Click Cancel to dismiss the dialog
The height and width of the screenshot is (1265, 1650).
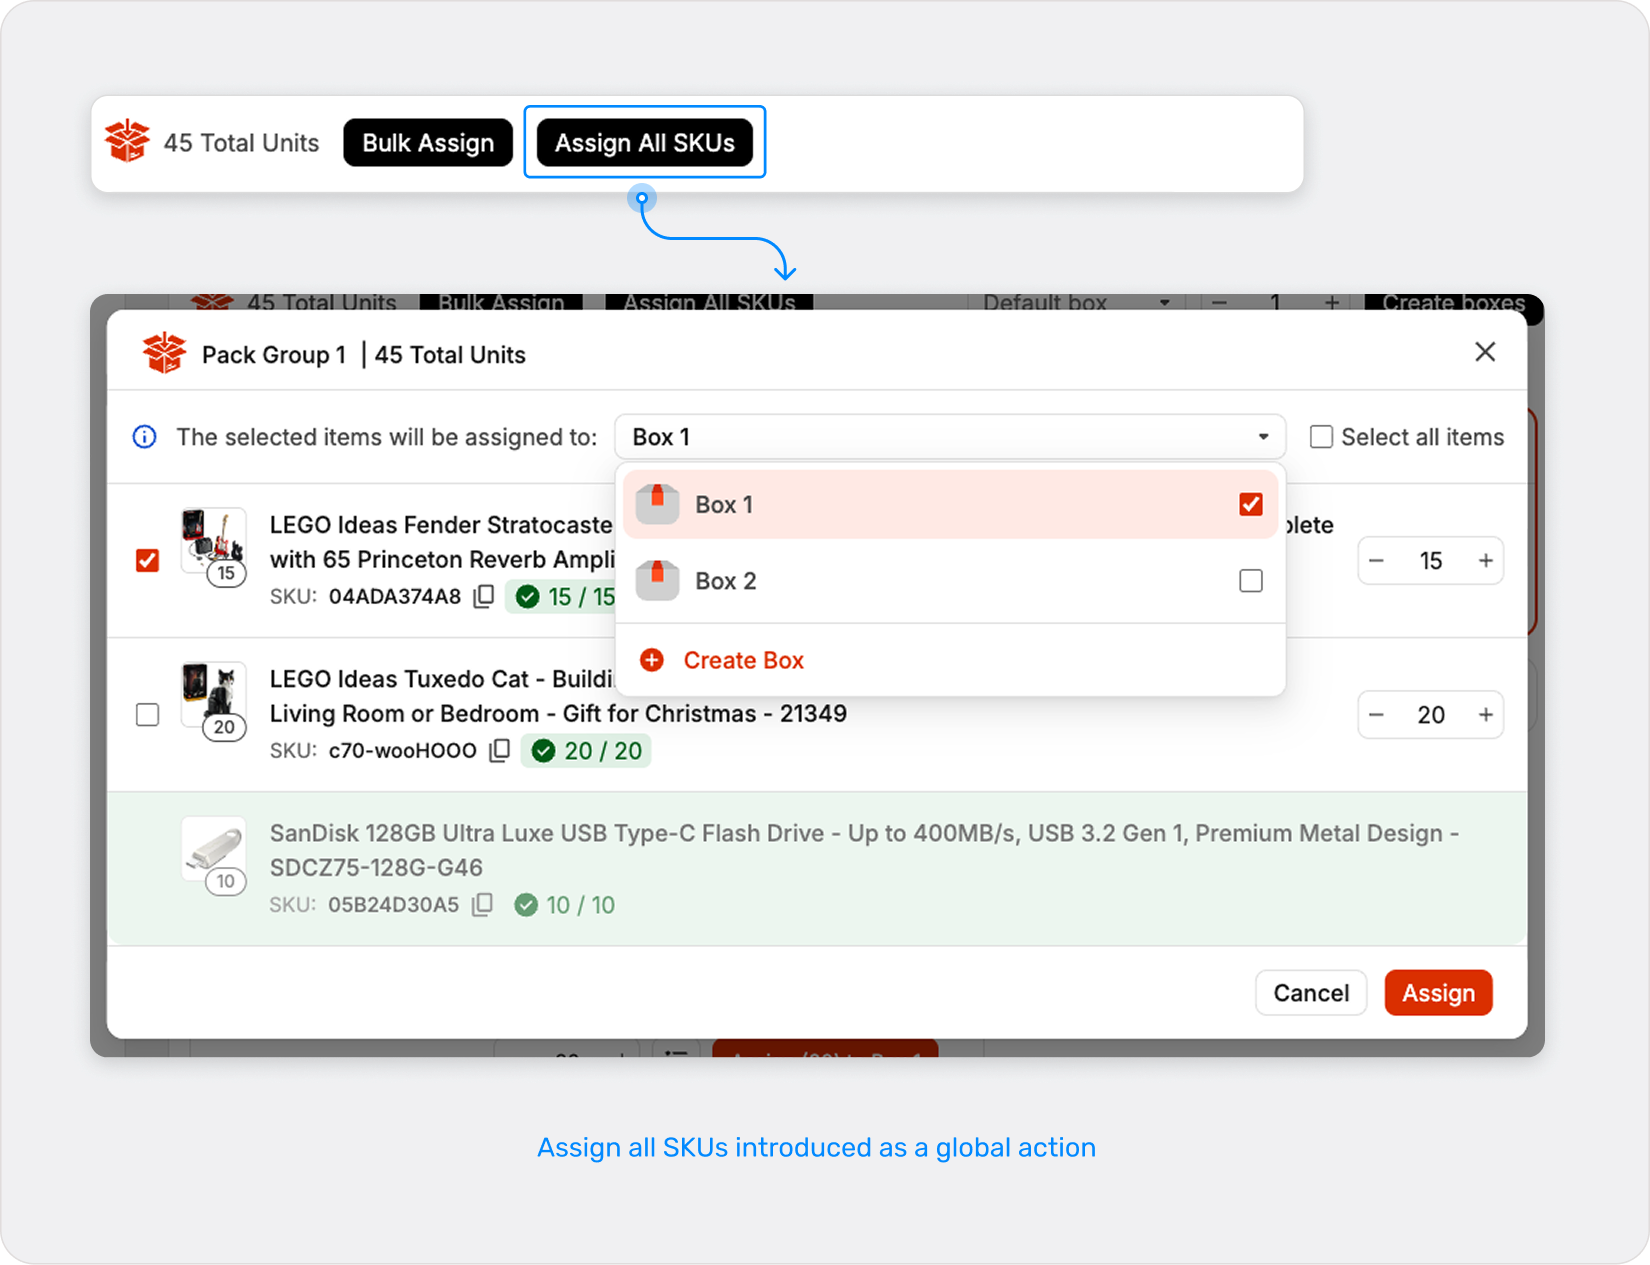pos(1310,993)
